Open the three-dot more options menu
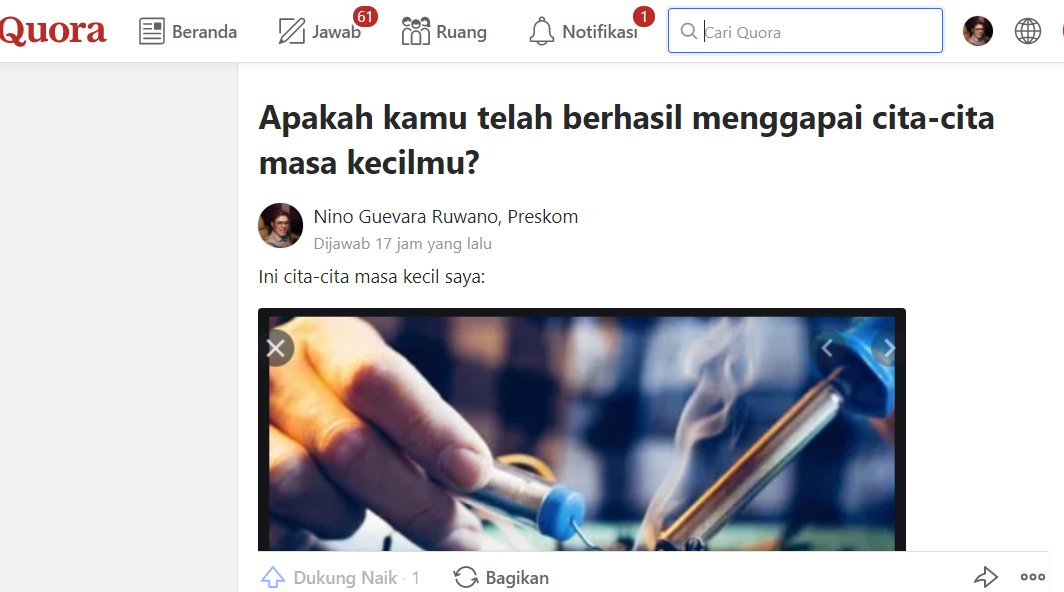This screenshot has width=1064, height=592. point(1032,577)
